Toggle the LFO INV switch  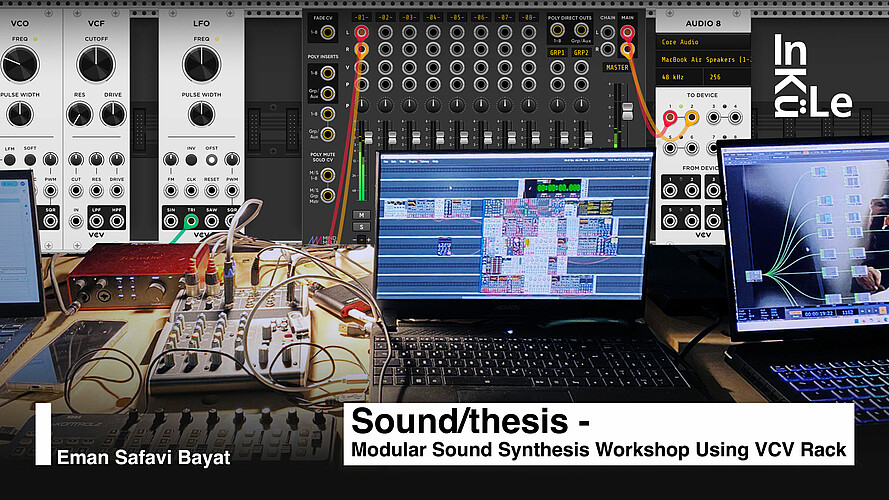pyautogui.click(x=191, y=160)
